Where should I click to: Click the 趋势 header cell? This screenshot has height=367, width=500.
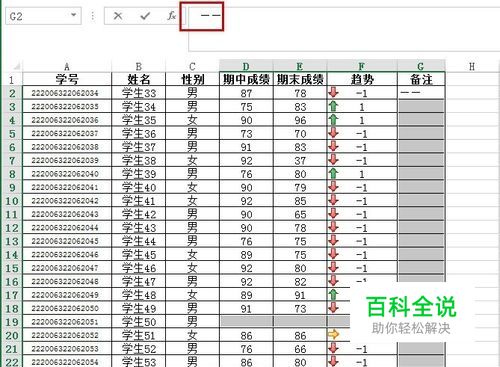point(362,79)
